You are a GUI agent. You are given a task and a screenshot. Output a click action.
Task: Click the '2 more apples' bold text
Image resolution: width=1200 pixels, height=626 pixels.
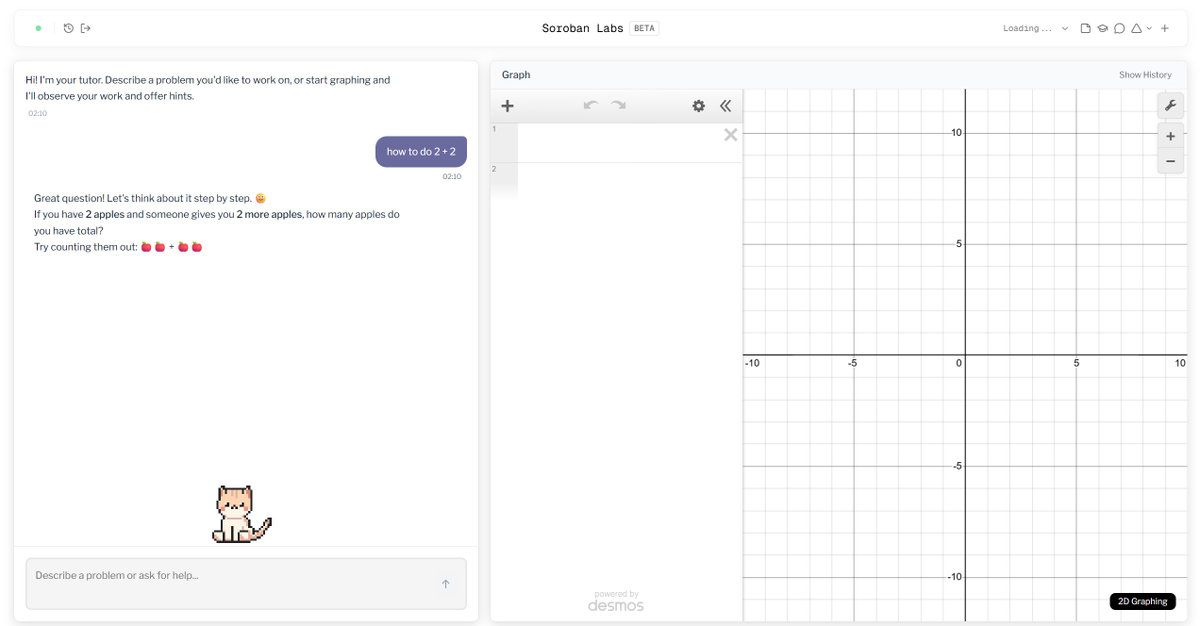point(269,215)
